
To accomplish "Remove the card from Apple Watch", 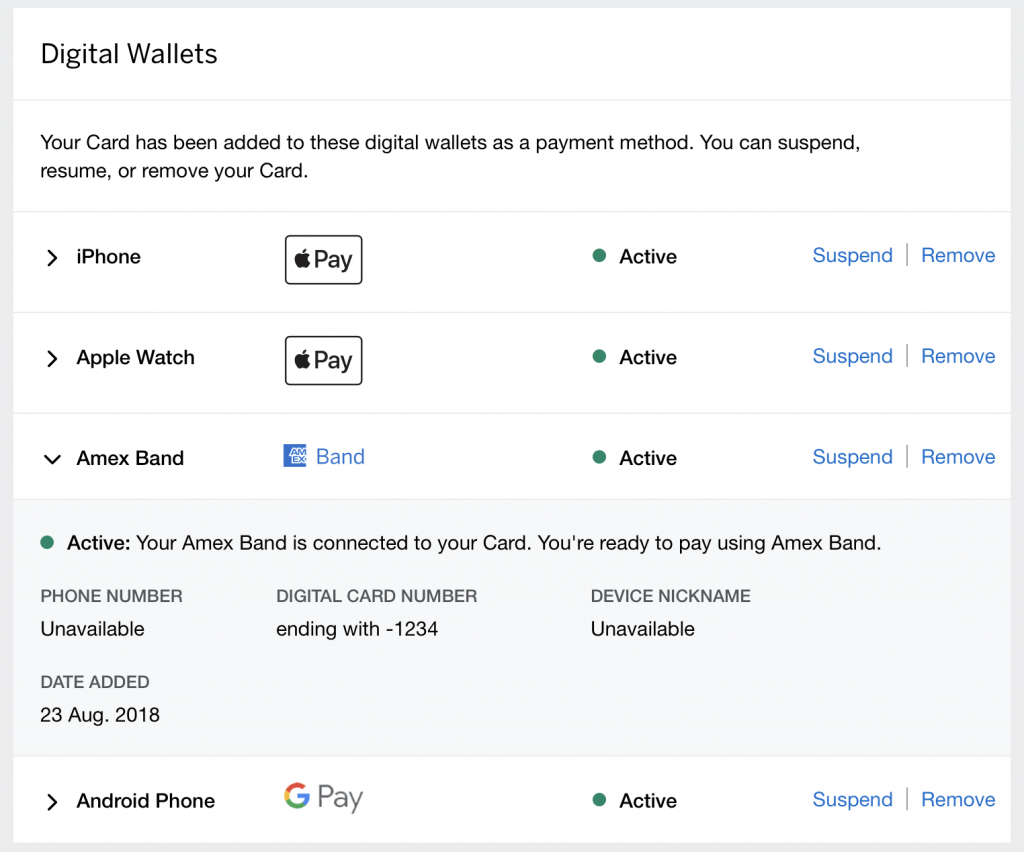I will coord(958,356).
